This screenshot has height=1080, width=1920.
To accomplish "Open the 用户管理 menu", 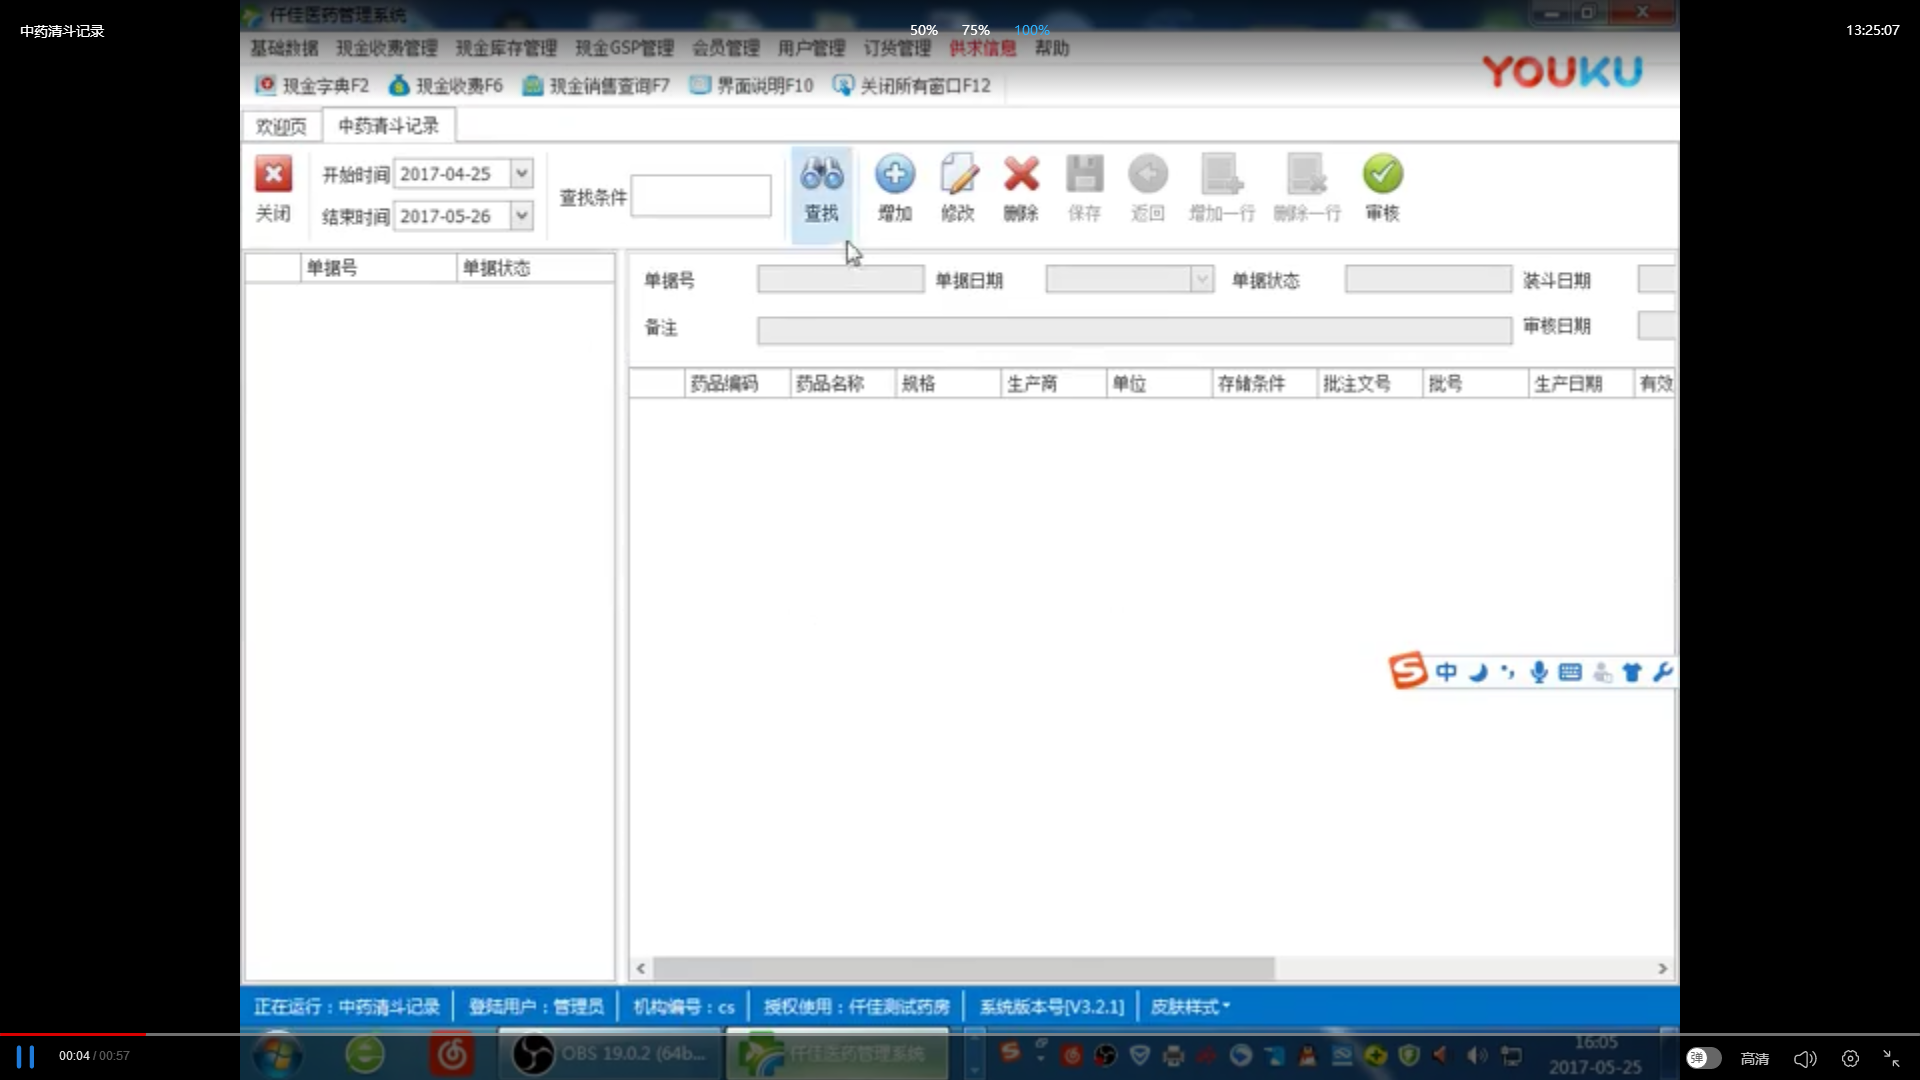I will tap(811, 48).
